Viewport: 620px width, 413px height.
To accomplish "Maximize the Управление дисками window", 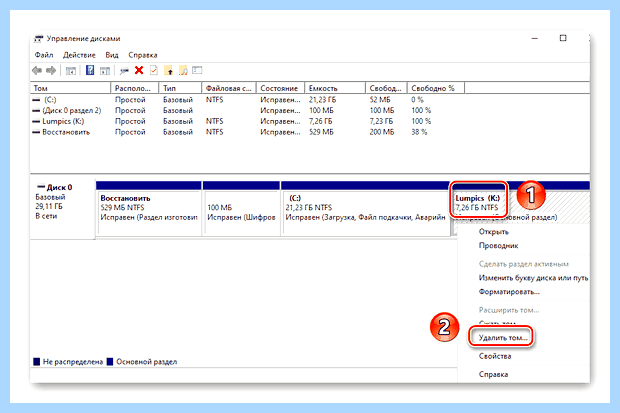I will pyautogui.click(x=563, y=38).
